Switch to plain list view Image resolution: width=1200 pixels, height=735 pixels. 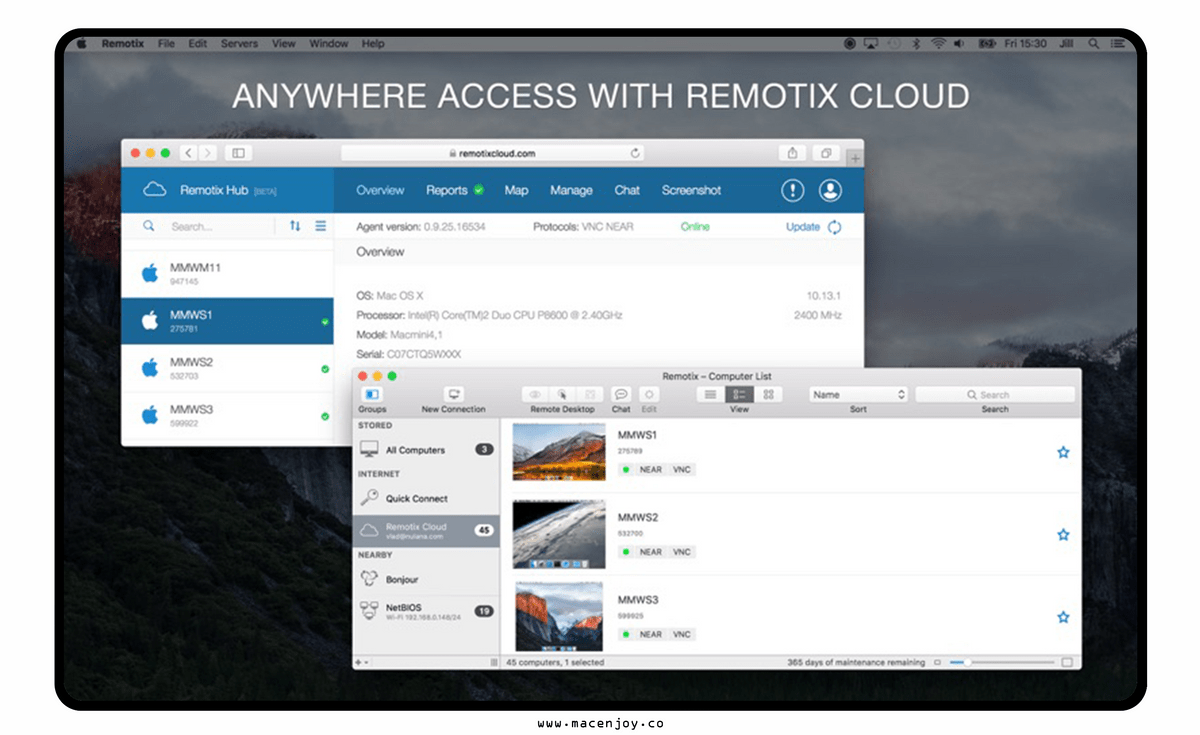pyautogui.click(x=711, y=395)
